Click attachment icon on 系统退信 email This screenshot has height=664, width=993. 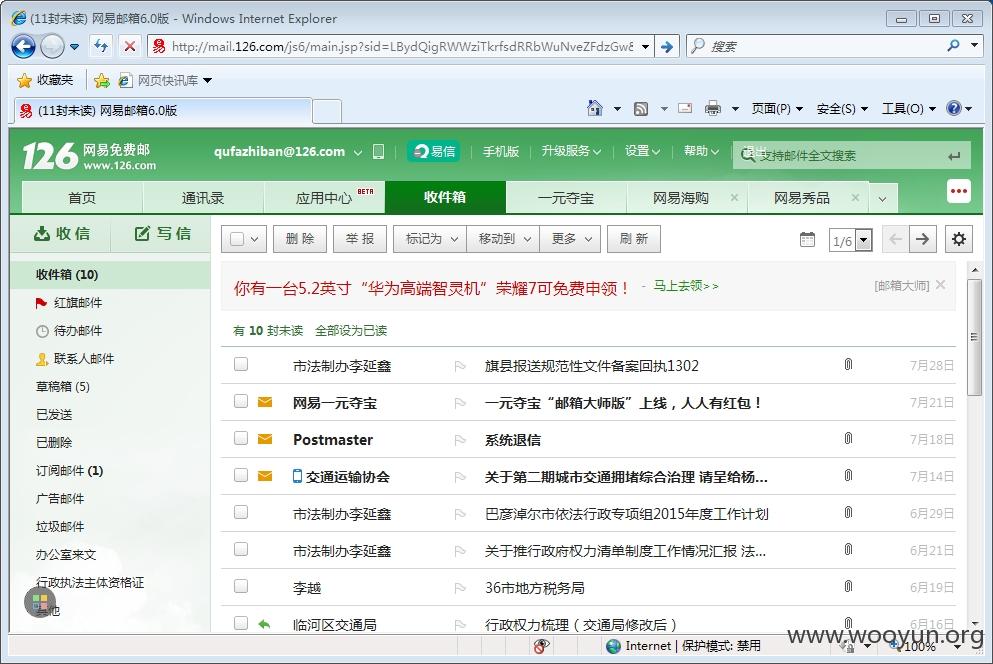[x=848, y=438]
